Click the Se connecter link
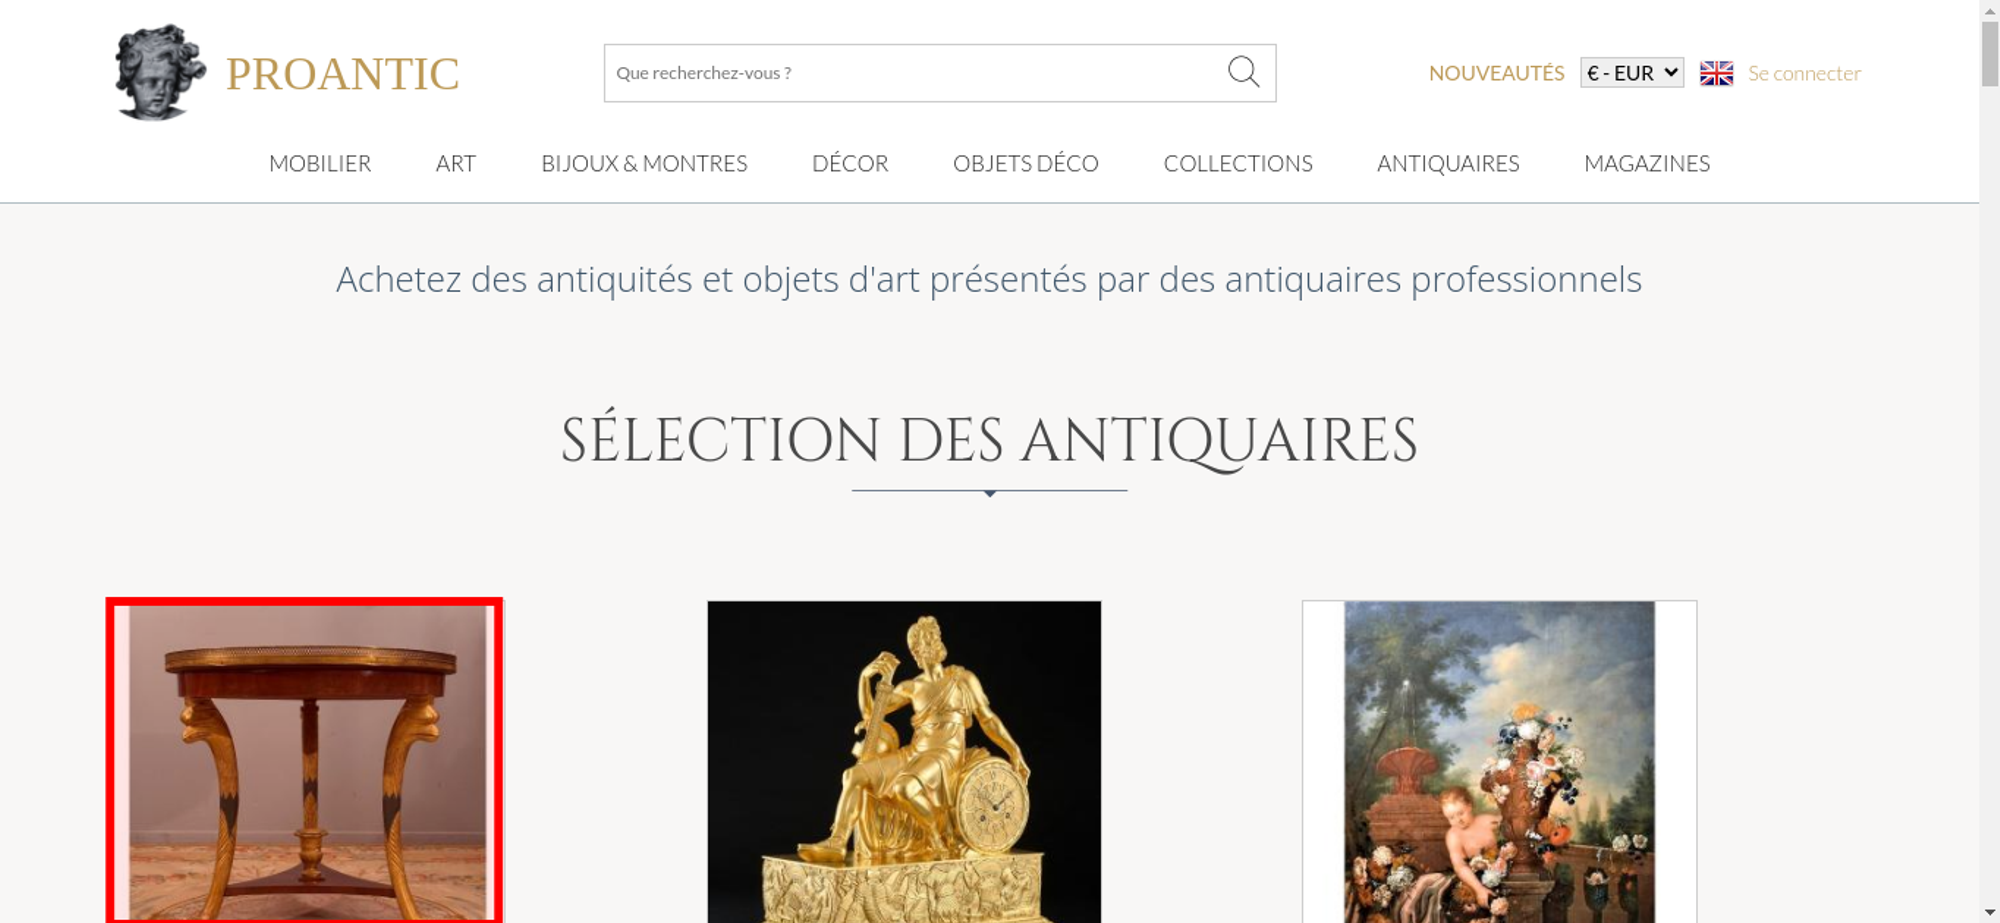This screenshot has height=923, width=2000. pyautogui.click(x=1804, y=73)
